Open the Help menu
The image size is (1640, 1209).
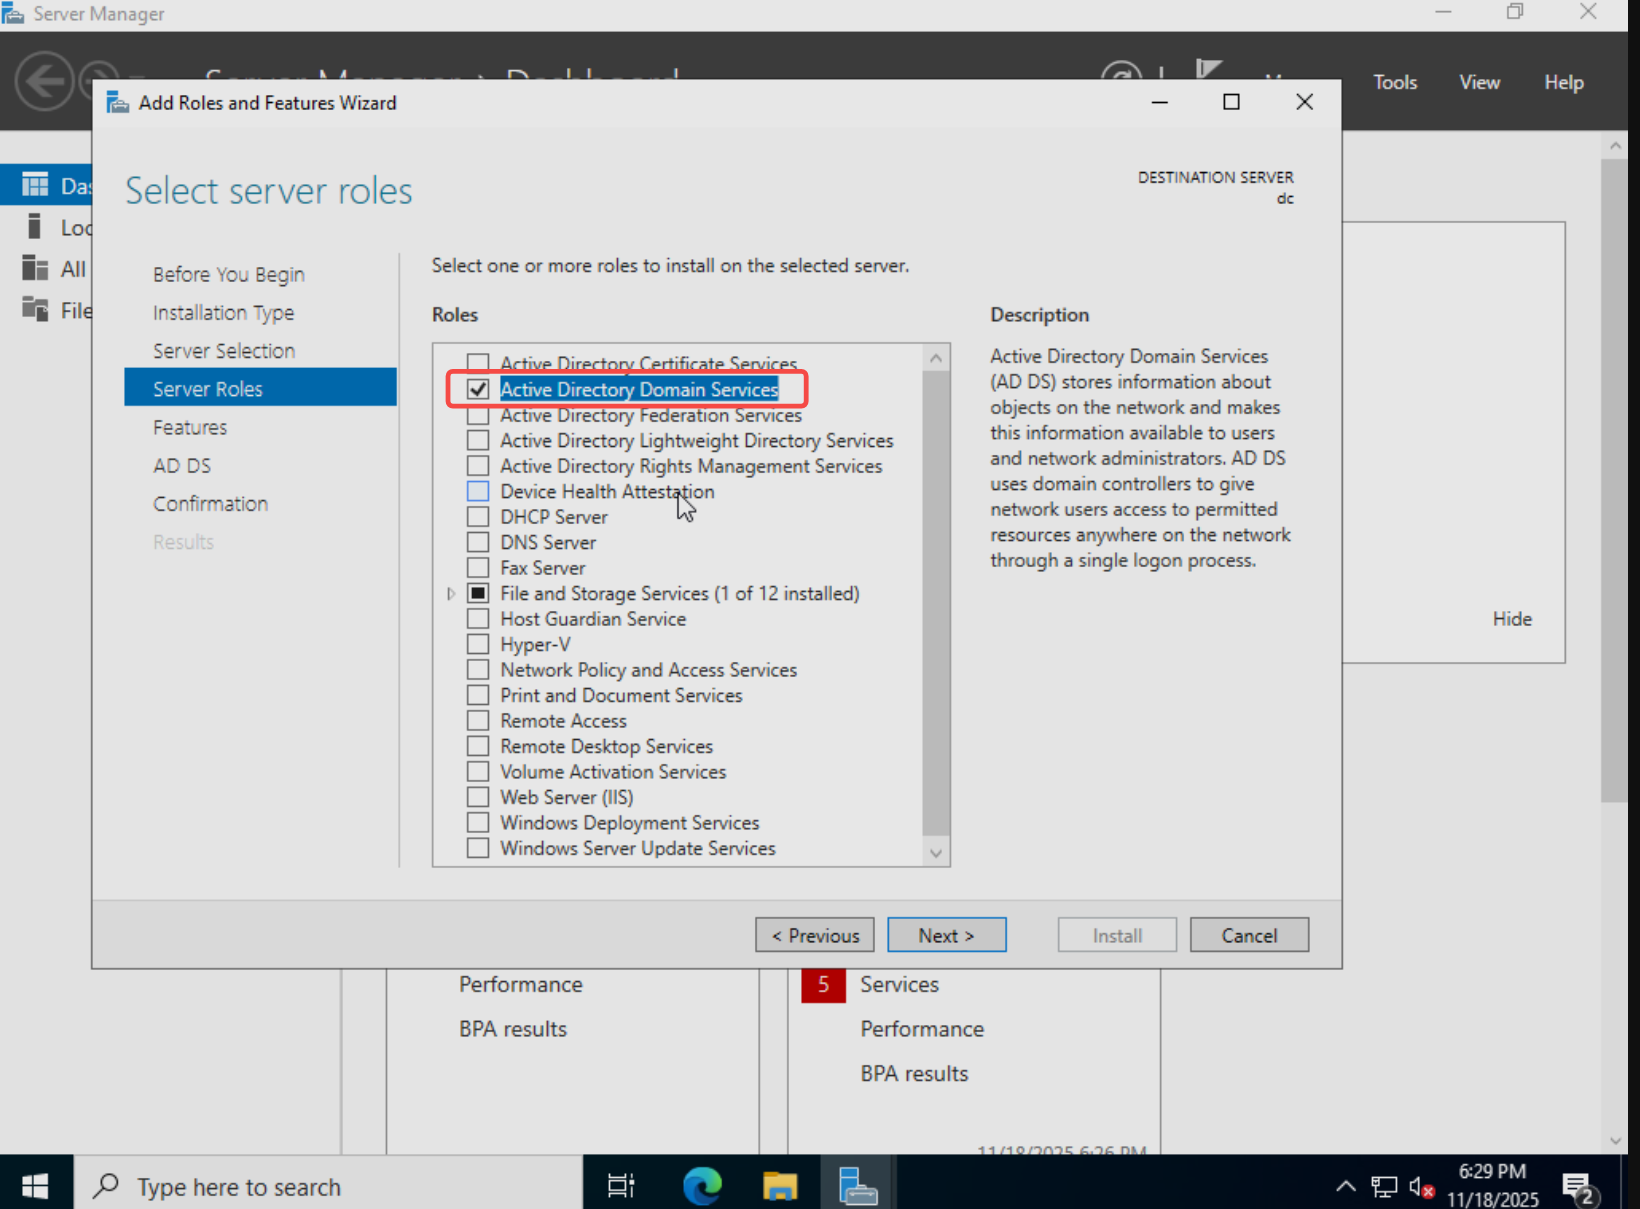(1563, 82)
